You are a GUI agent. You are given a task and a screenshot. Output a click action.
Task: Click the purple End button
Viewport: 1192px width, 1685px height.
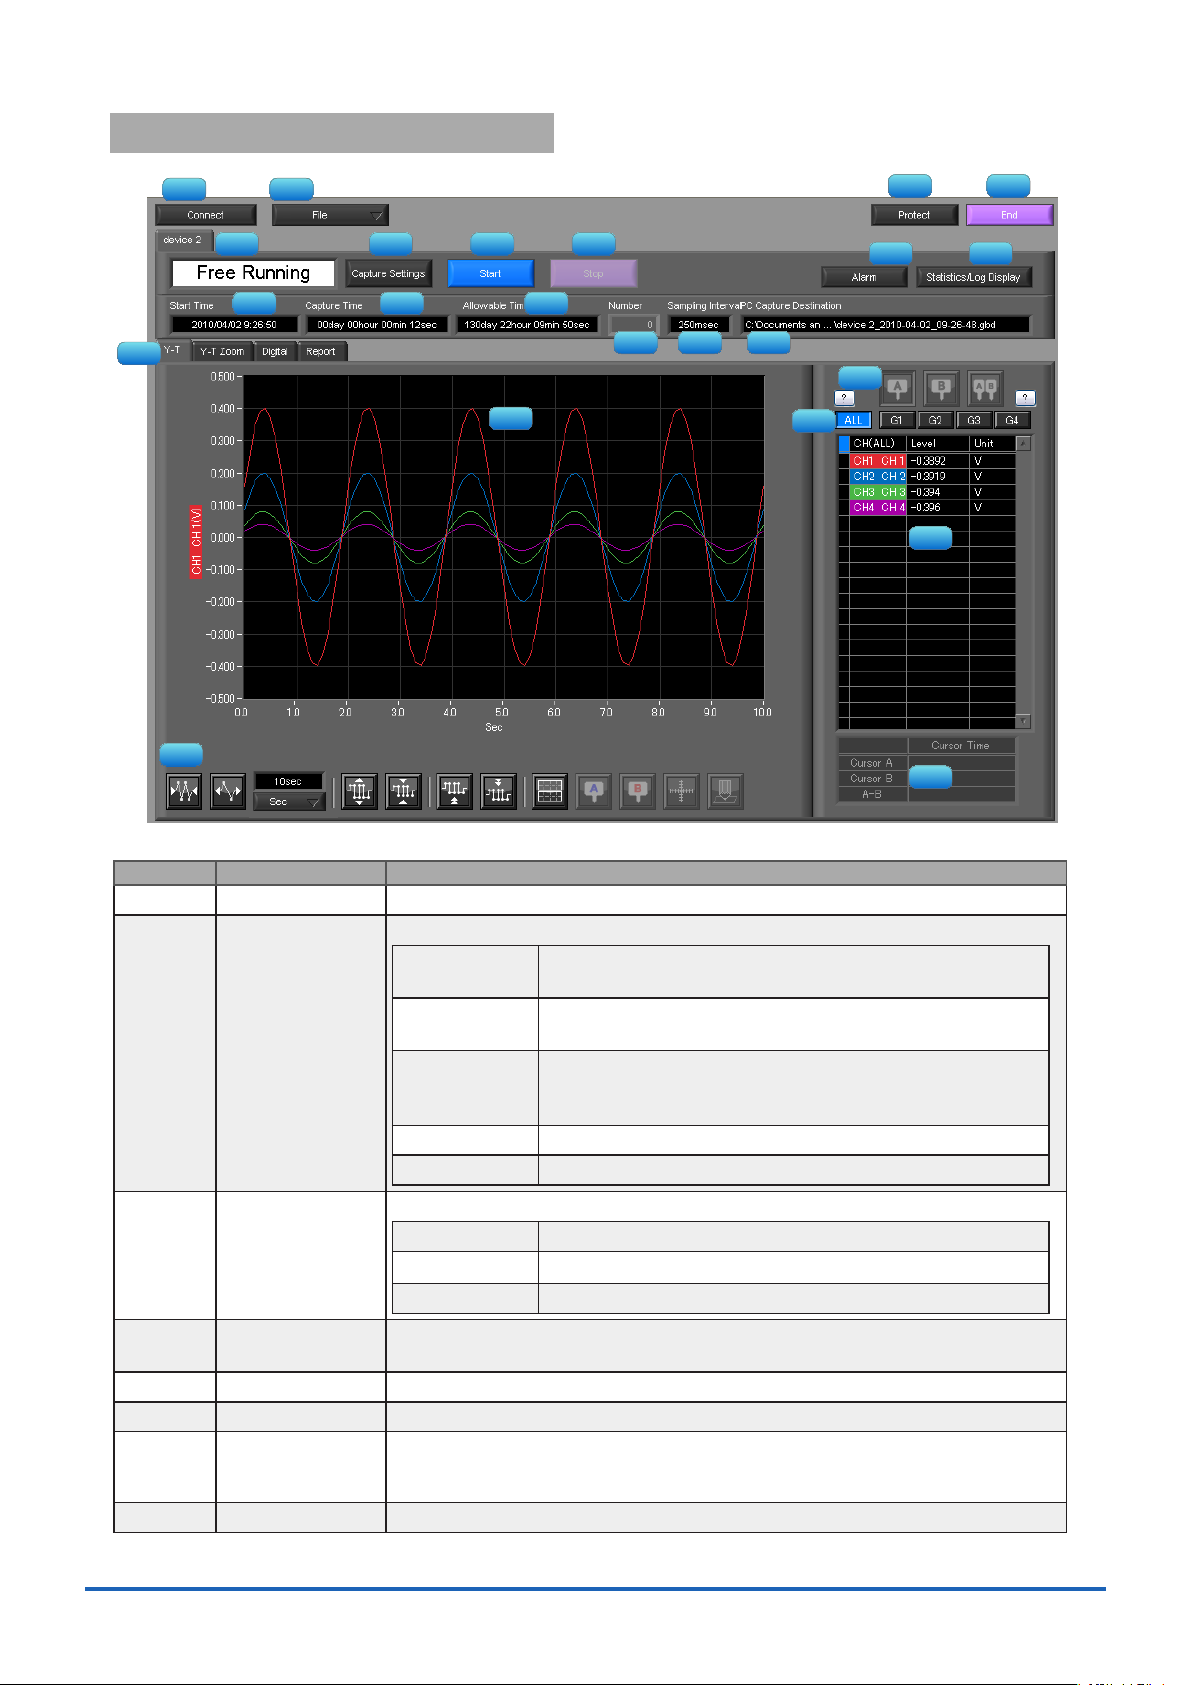pyautogui.click(x=1009, y=215)
